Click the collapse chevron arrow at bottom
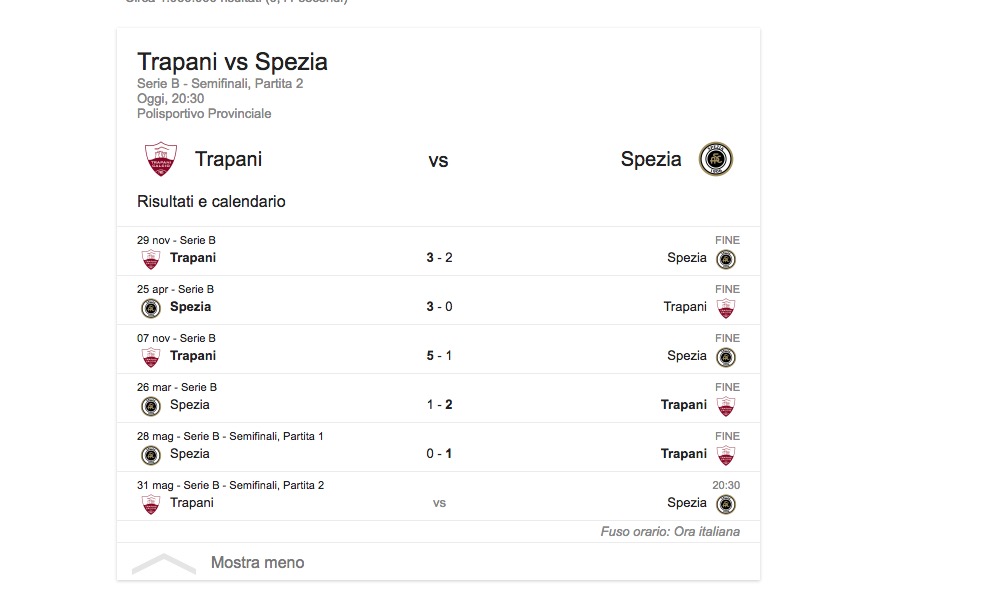Screen dimensions: 997x600 coord(163,563)
